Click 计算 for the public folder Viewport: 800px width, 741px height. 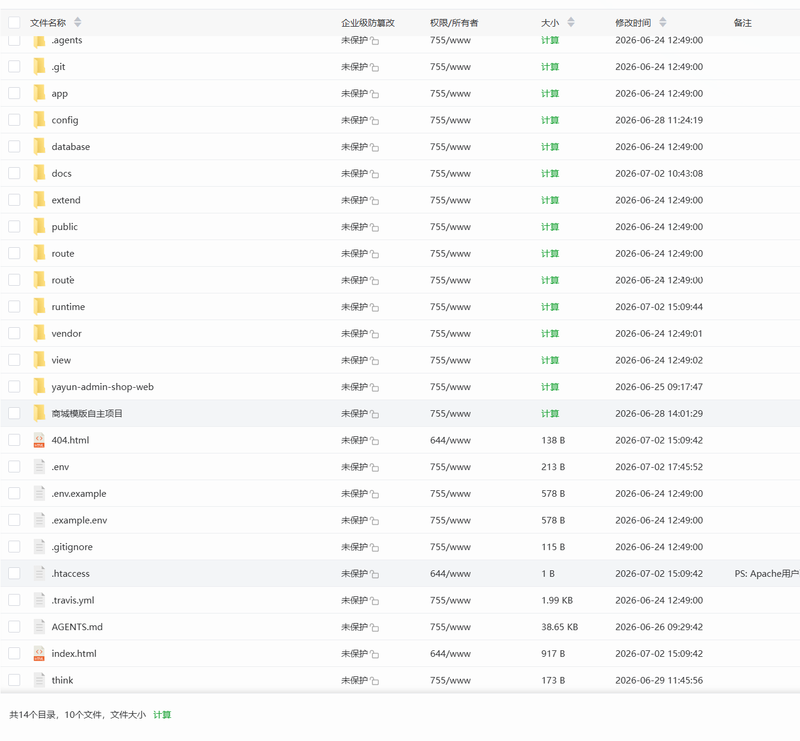(550, 227)
